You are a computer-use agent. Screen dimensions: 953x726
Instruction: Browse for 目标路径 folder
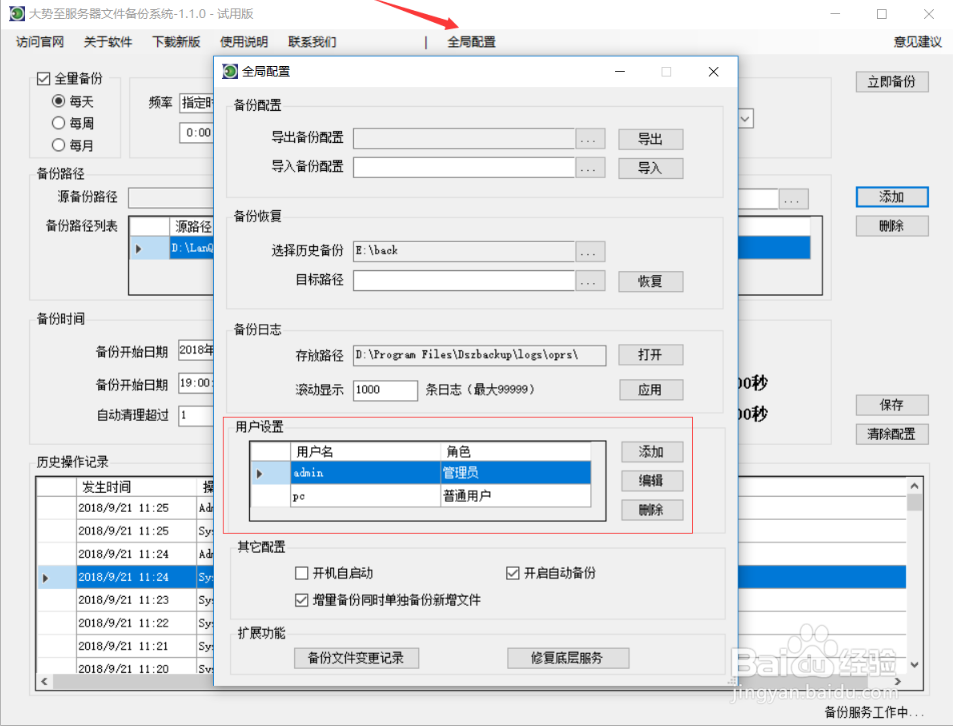click(x=590, y=281)
